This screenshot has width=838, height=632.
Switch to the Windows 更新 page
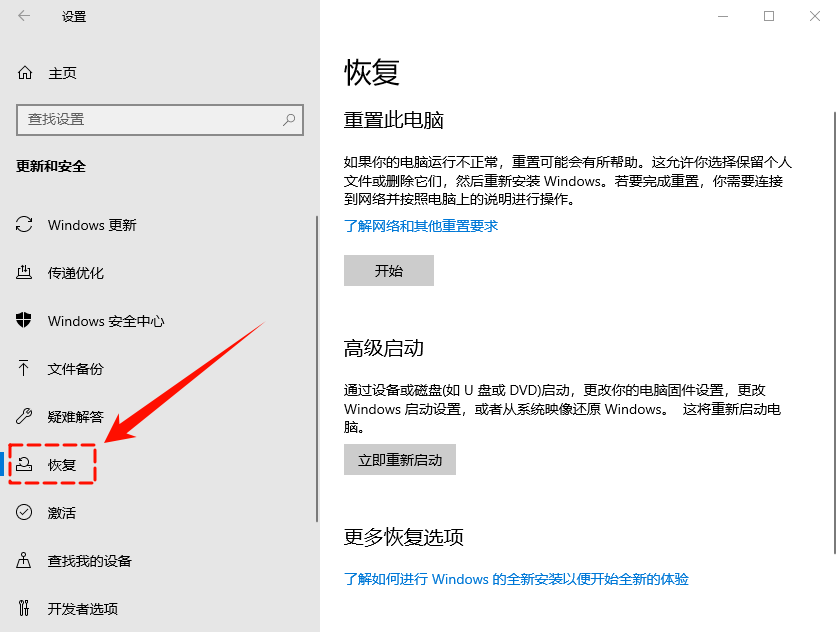point(90,225)
